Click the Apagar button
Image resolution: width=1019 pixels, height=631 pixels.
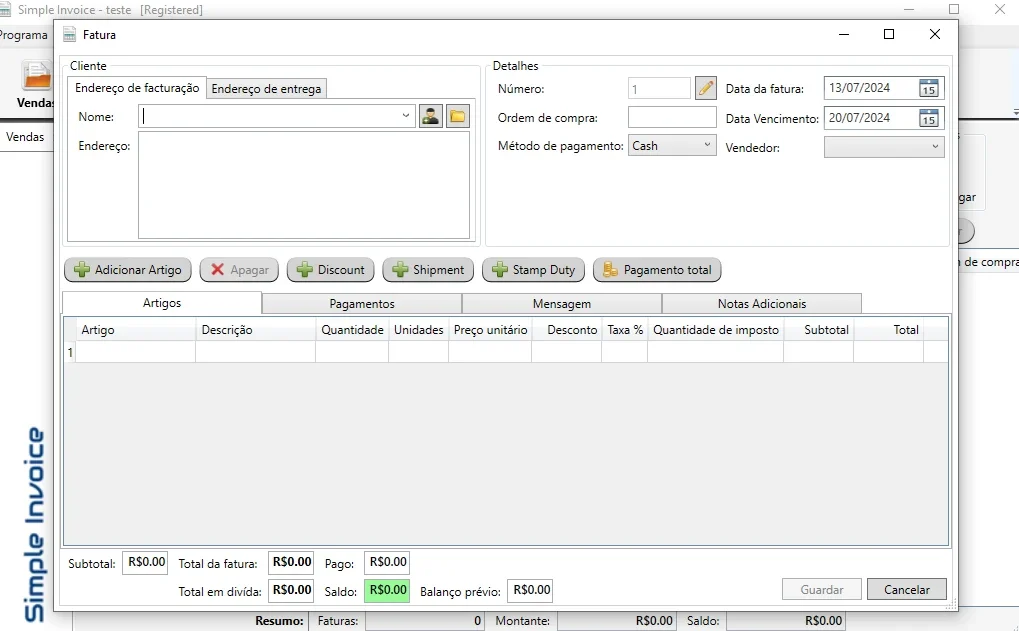(239, 270)
